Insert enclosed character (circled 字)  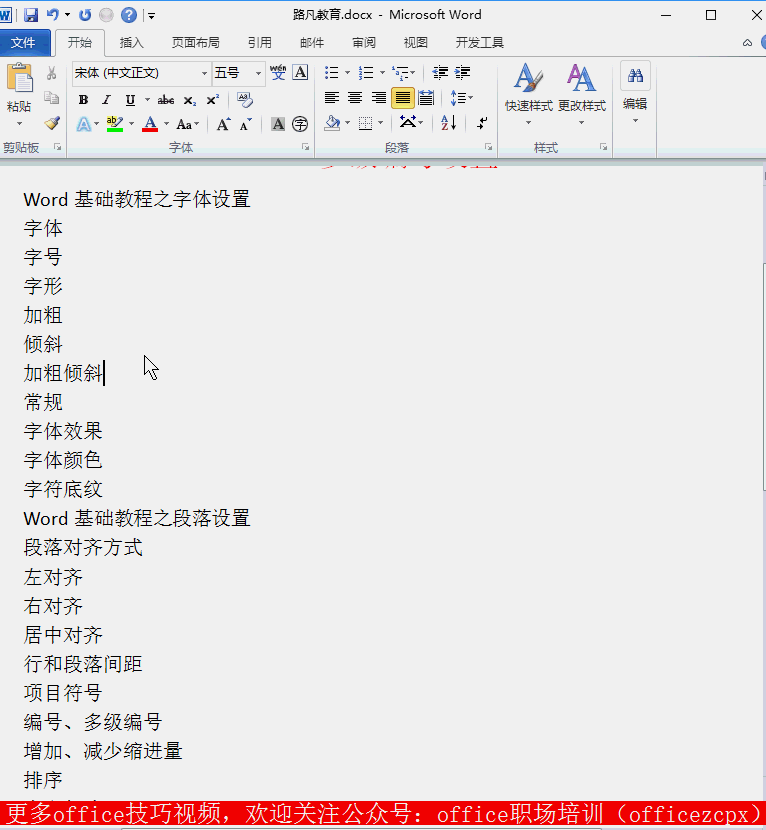tap(300, 124)
